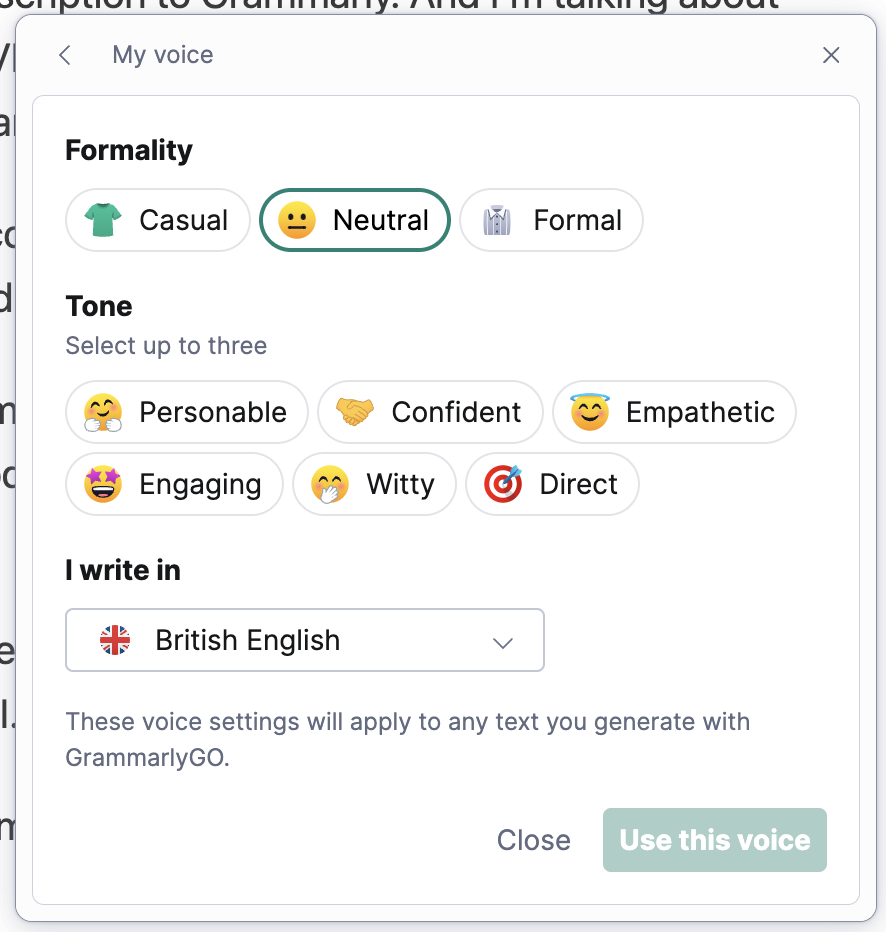The height and width of the screenshot is (932, 886).
Task: Select Casual formality option
Action: pyautogui.click(x=157, y=220)
